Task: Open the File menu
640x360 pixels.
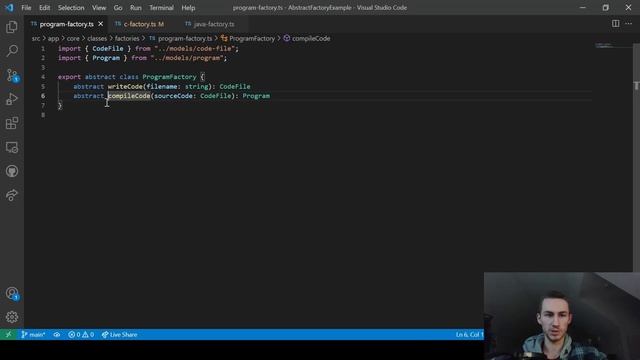Action: coord(26,8)
